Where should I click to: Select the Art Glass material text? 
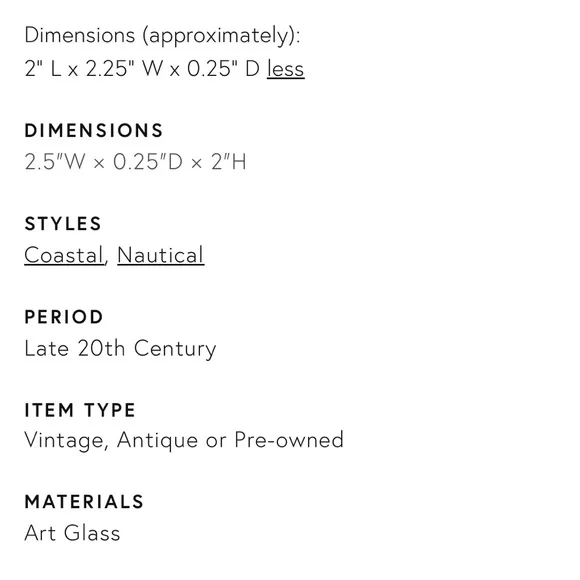click(72, 533)
